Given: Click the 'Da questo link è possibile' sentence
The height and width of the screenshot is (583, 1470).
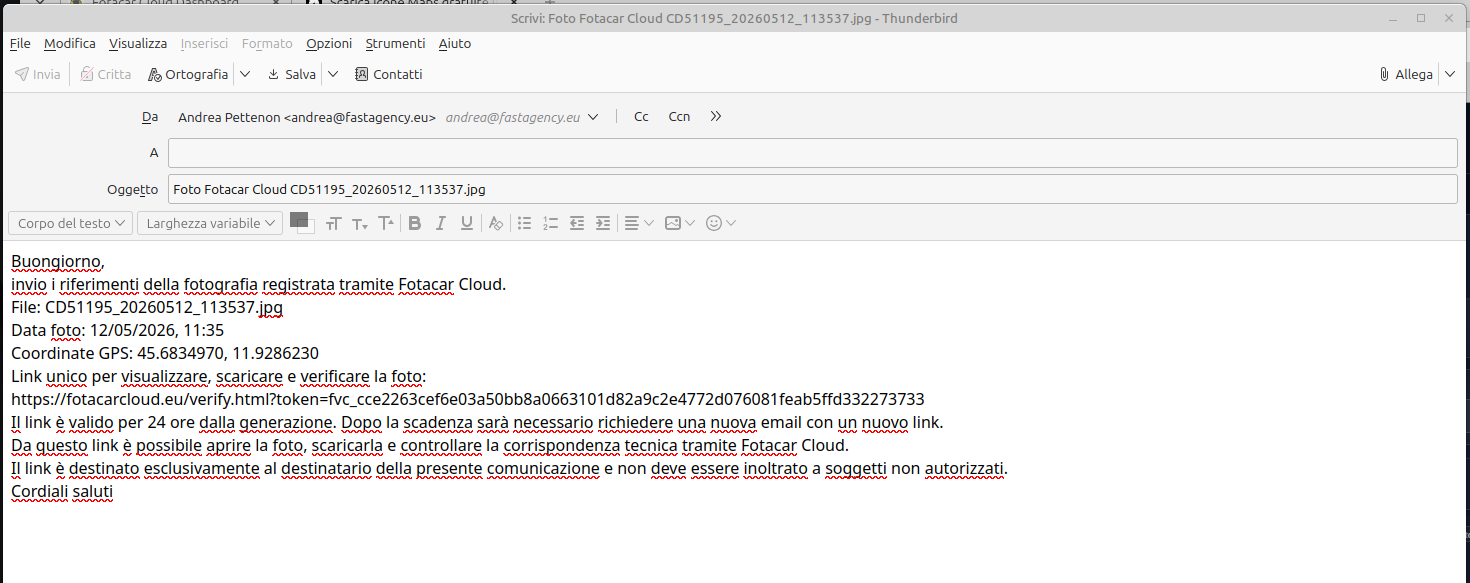Looking at the screenshot, I should [x=430, y=445].
